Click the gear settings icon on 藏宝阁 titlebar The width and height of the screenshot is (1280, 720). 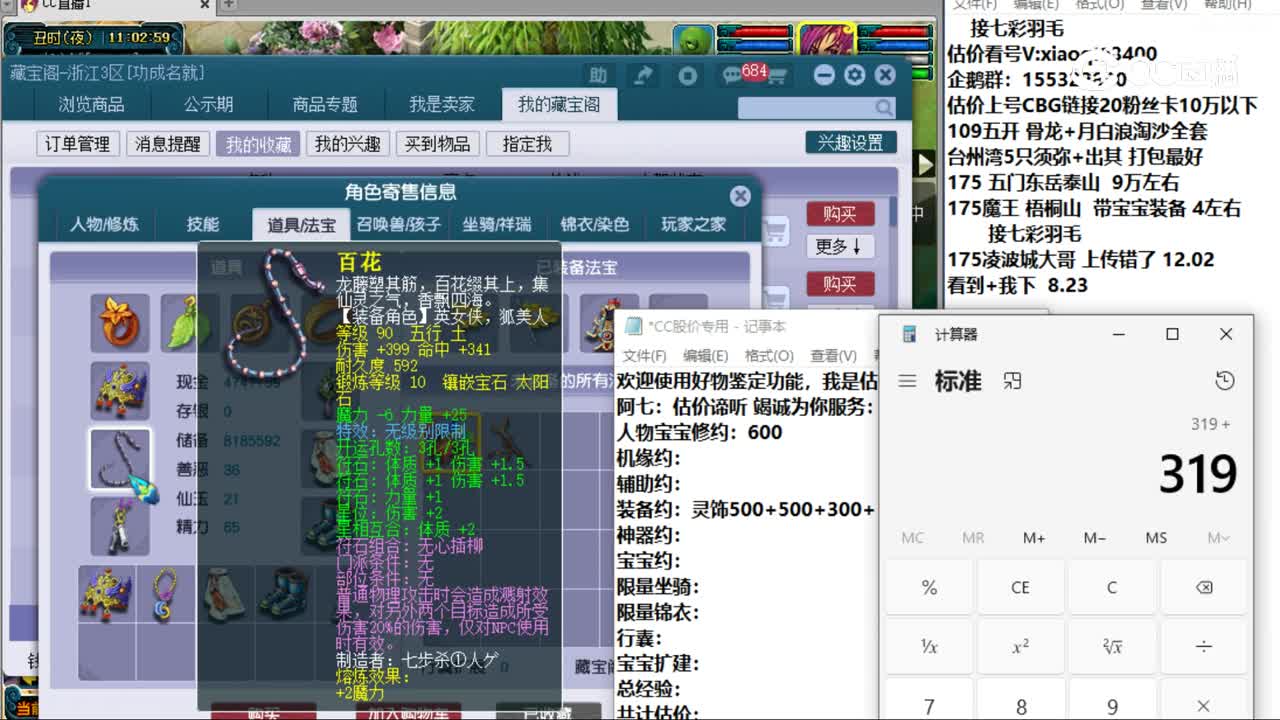854,75
